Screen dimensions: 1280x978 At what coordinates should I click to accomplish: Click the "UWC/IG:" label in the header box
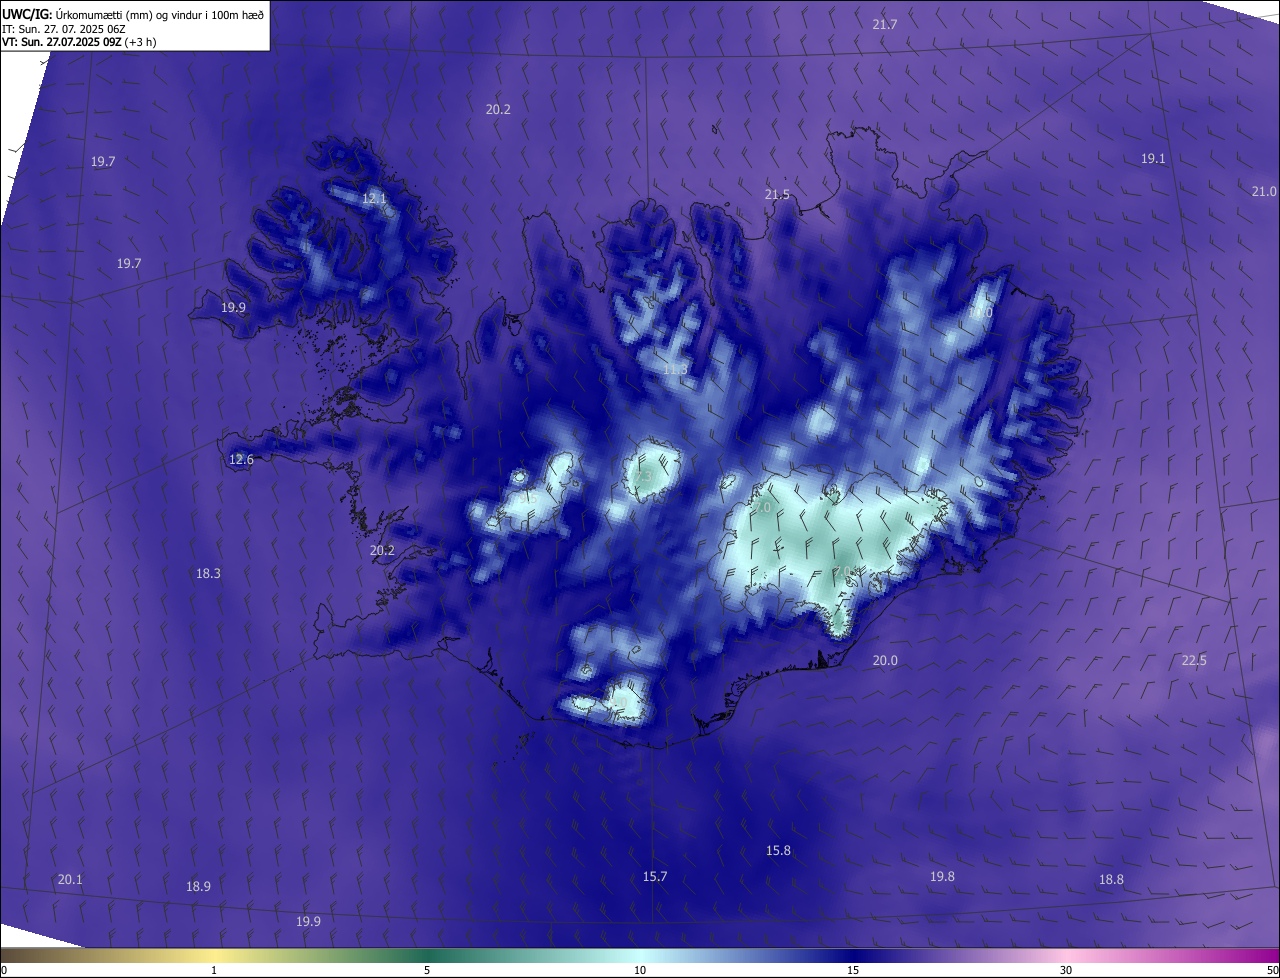coord(26,14)
